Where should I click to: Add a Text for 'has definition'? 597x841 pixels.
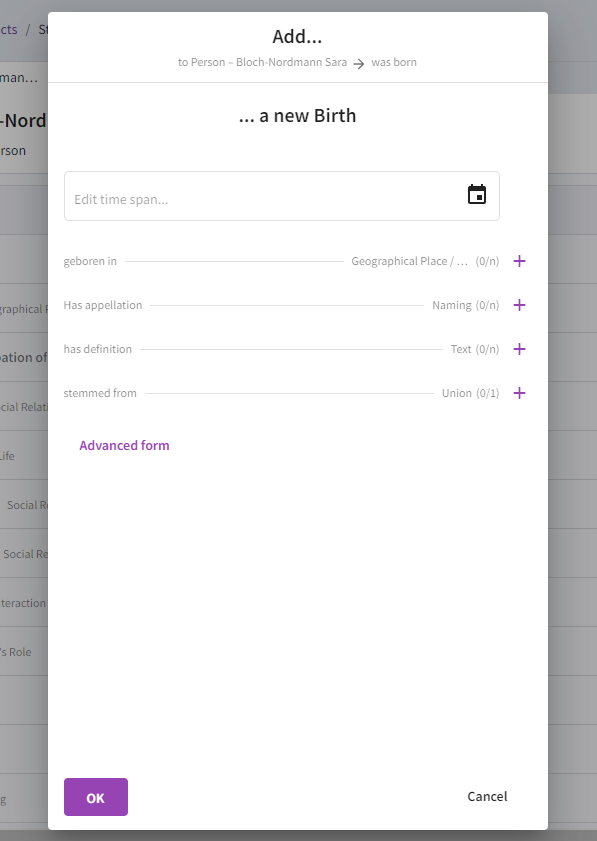pos(519,349)
